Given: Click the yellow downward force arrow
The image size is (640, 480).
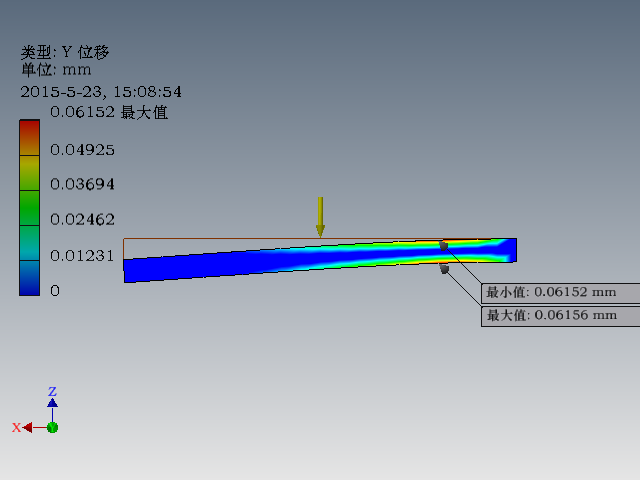Looking at the screenshot, I should tap(320, 217).
